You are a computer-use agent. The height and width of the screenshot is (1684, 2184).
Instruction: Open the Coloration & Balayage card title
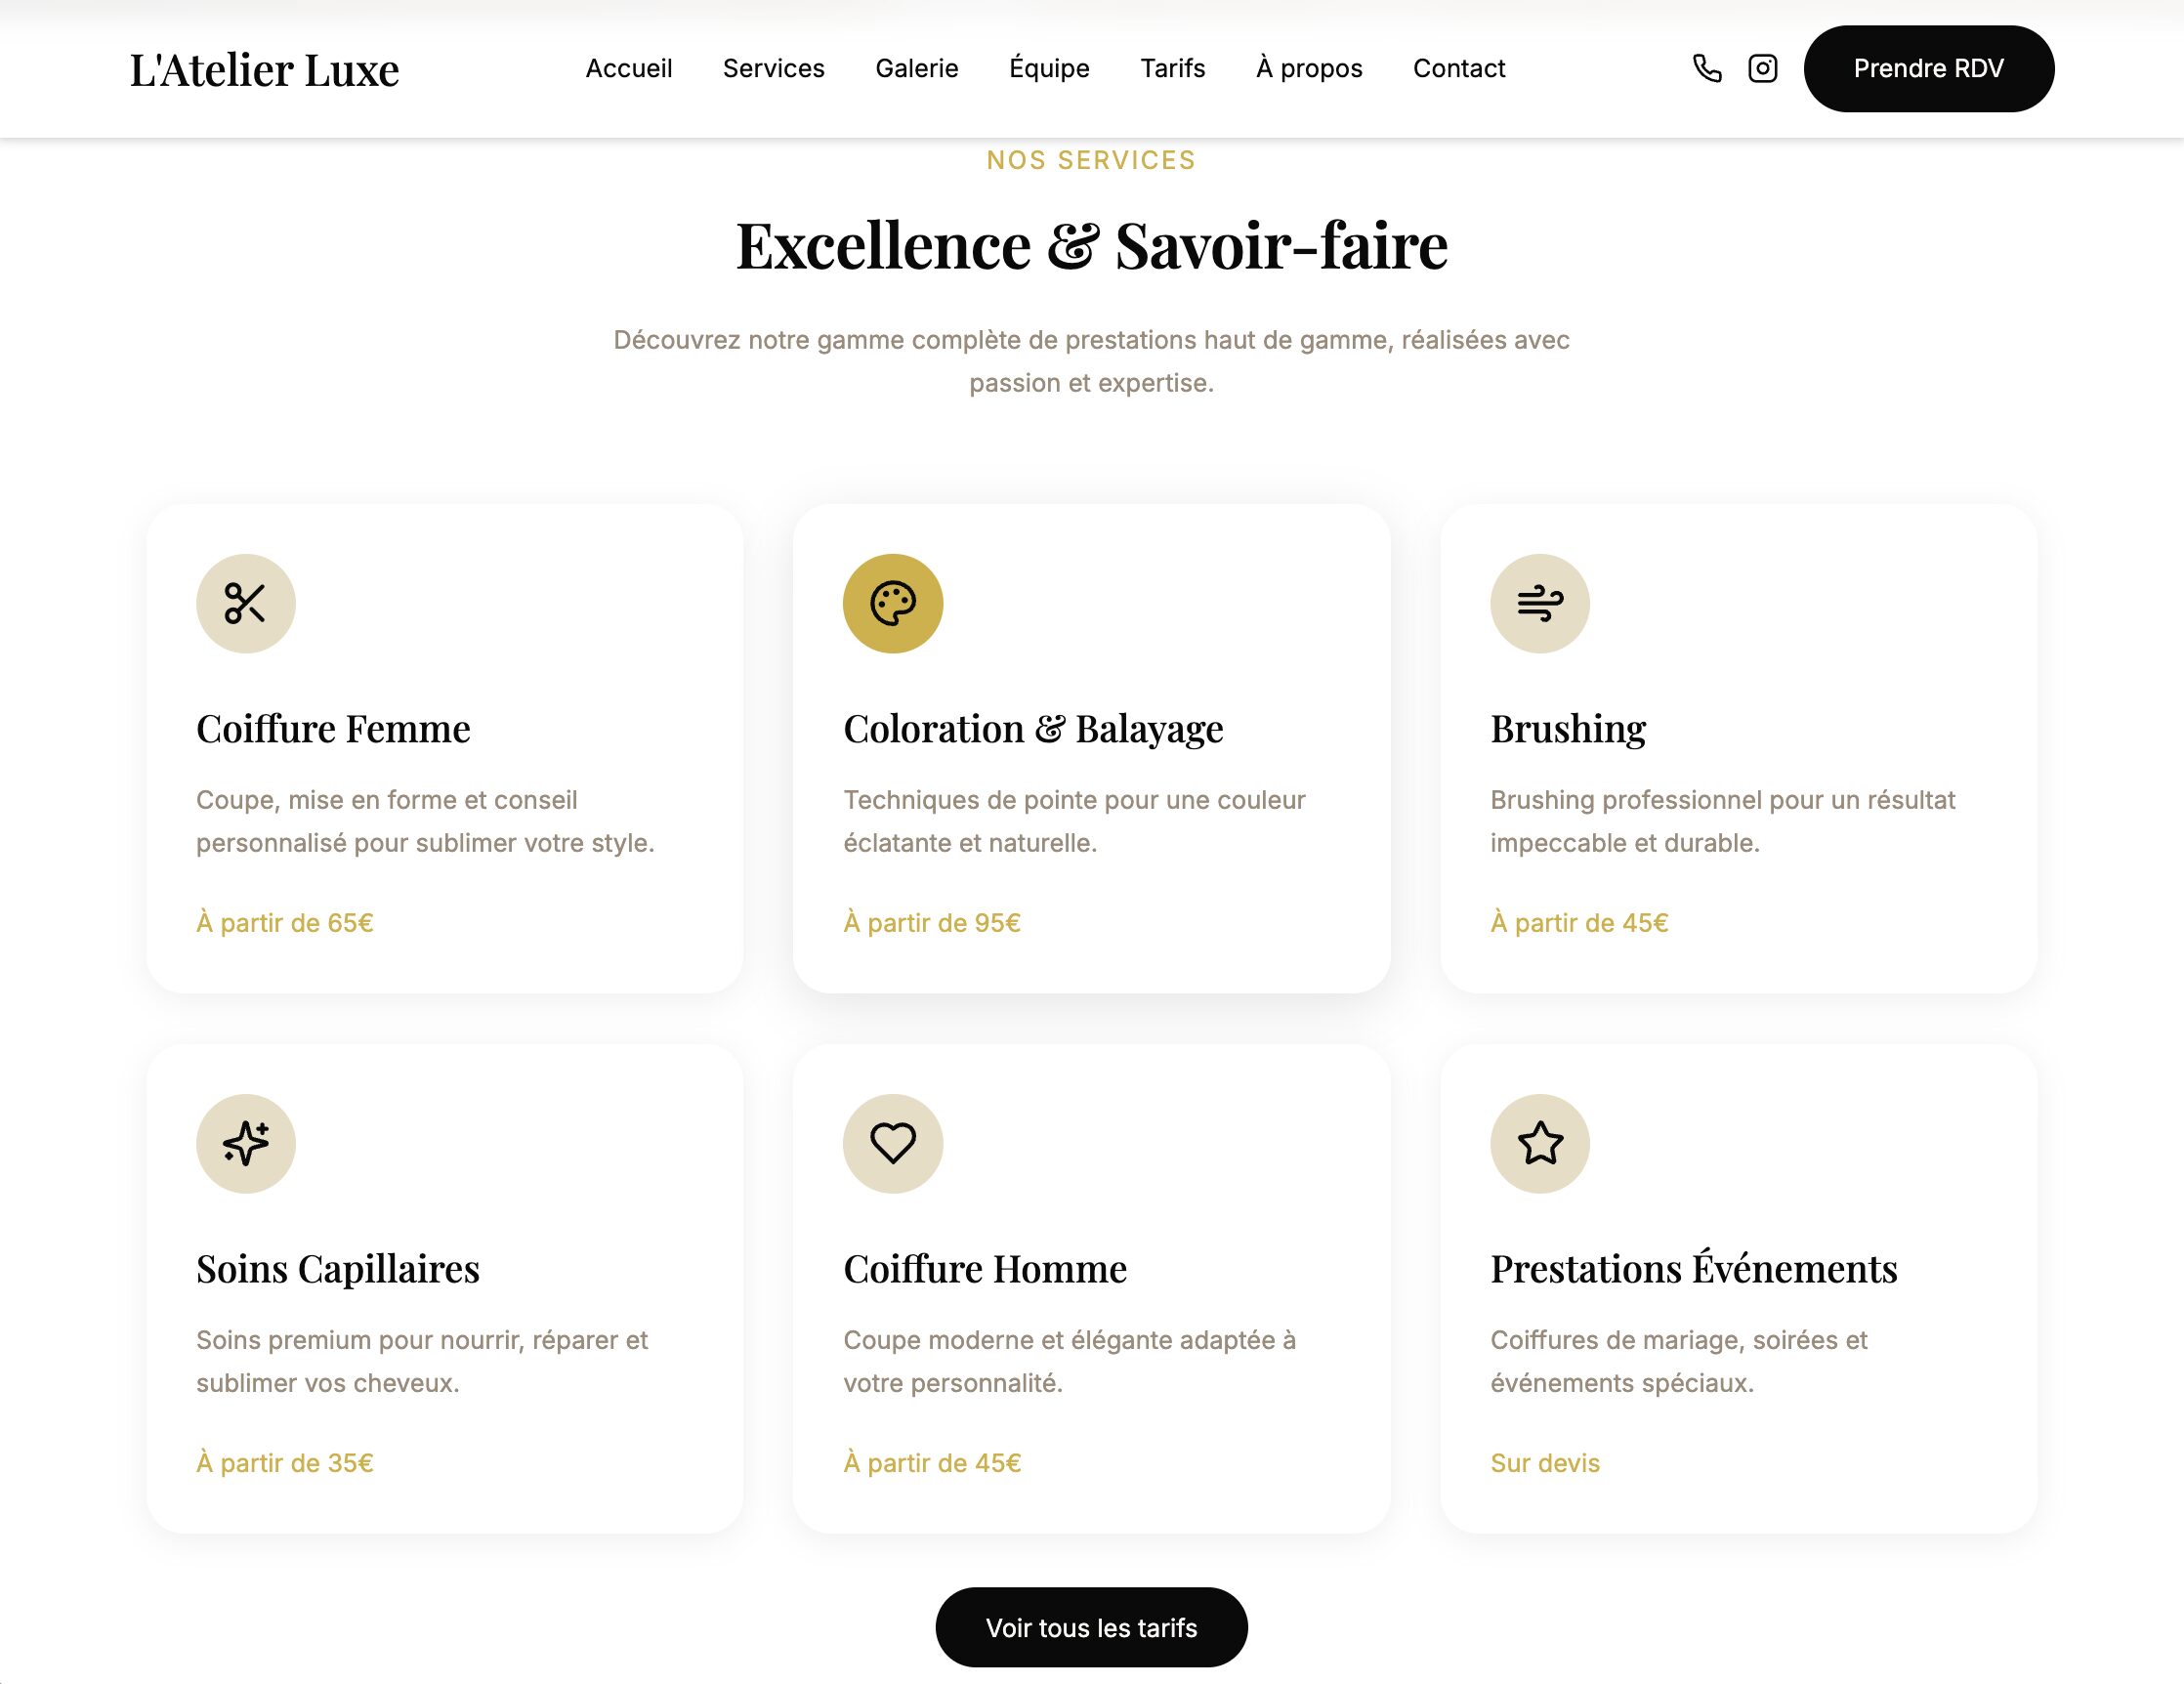[1032, 728]
